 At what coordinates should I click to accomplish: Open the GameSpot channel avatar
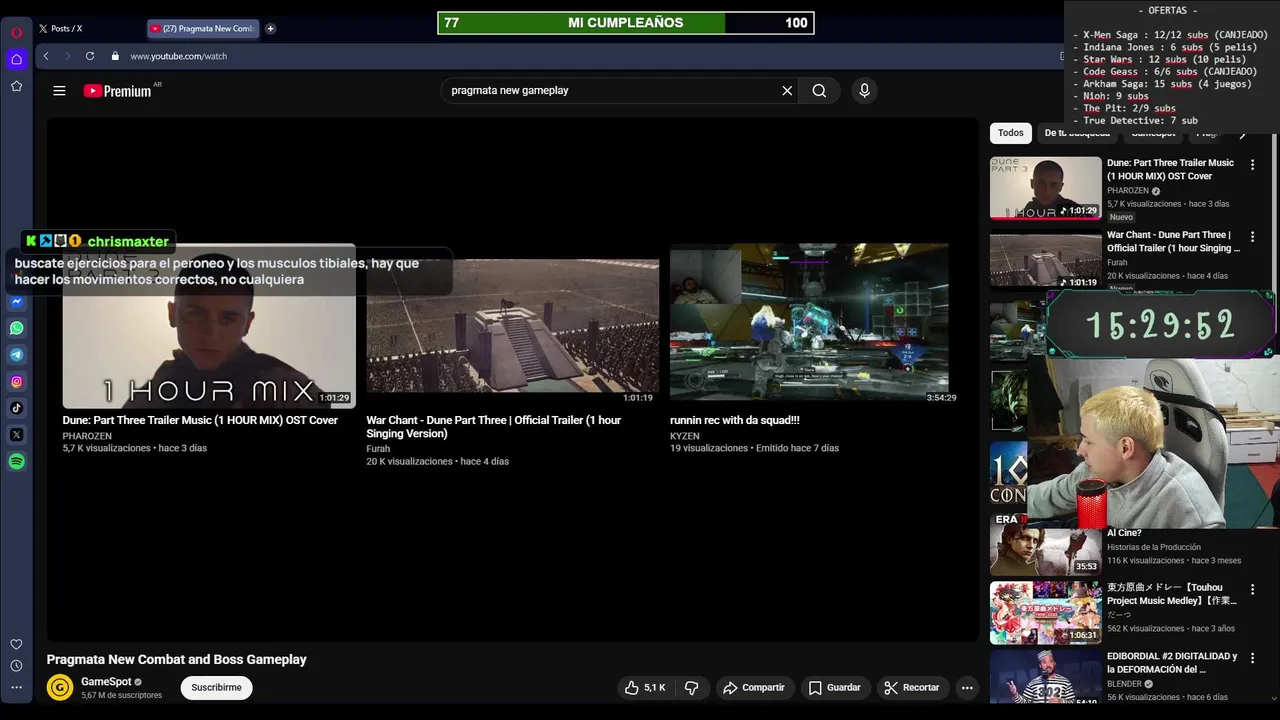60,688
